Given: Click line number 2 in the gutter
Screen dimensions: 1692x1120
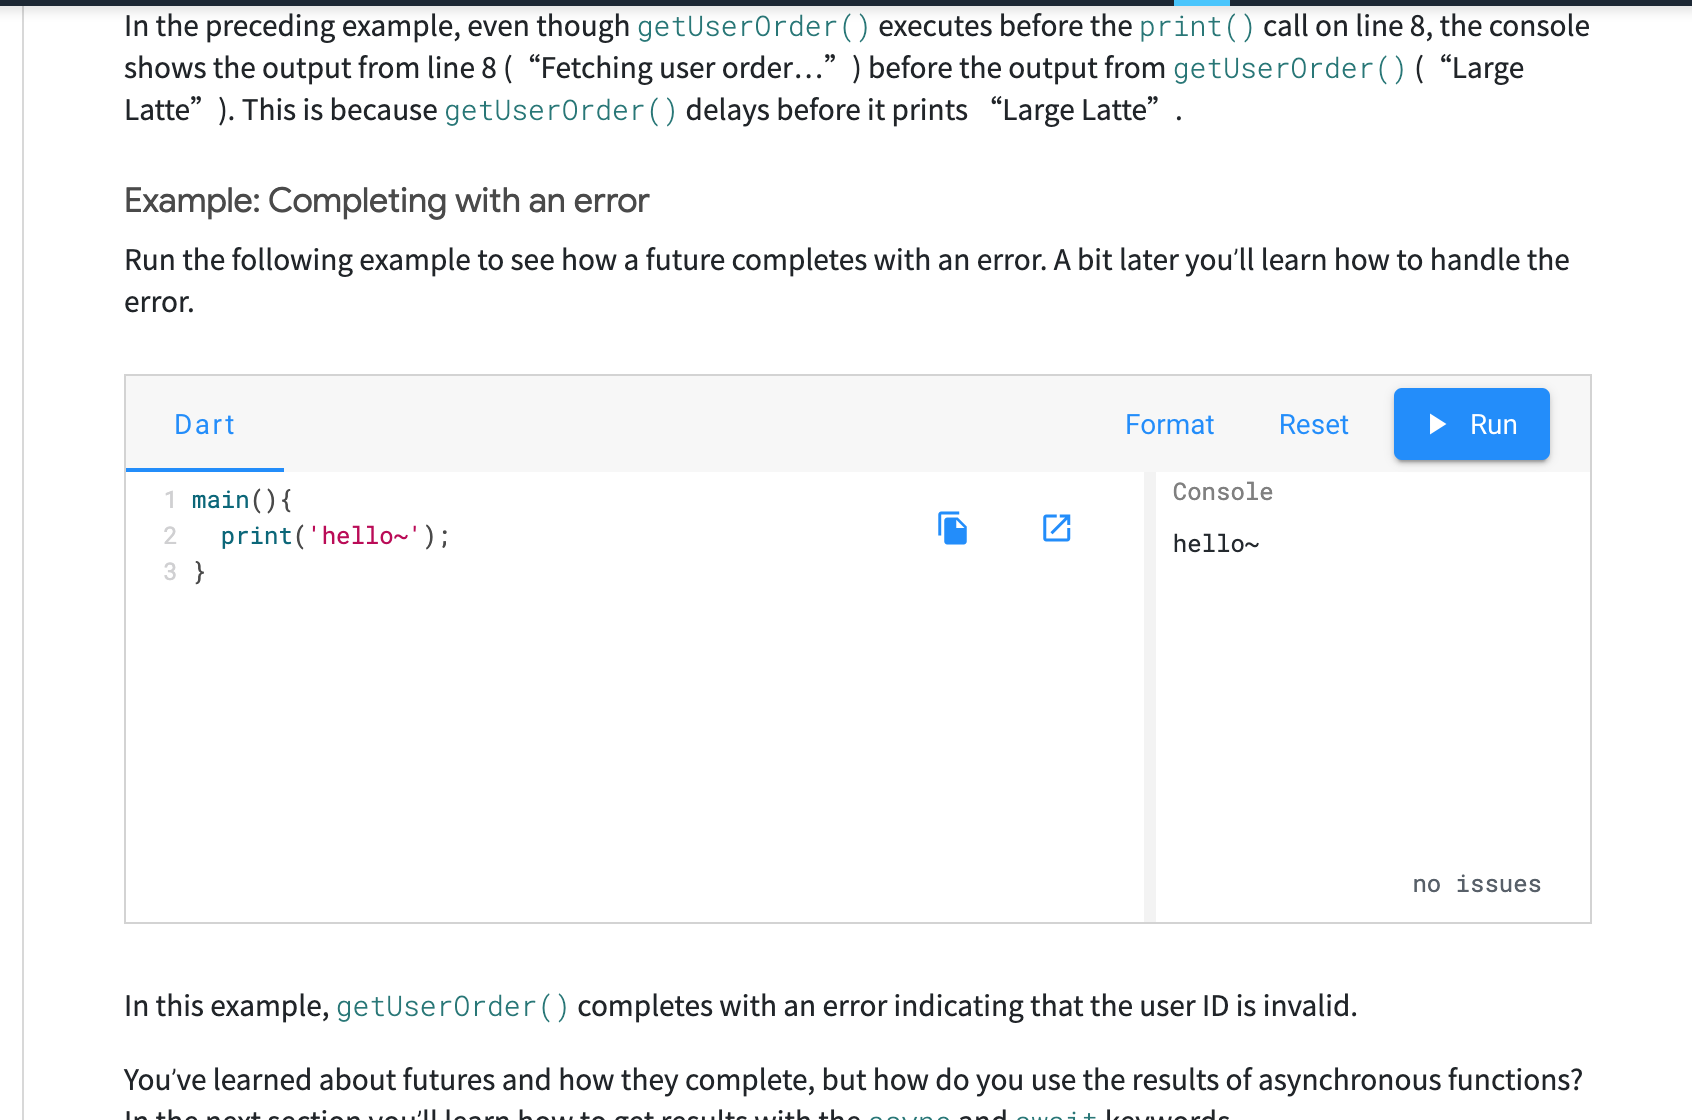Looking at the screenshot, I should [170, 536].
